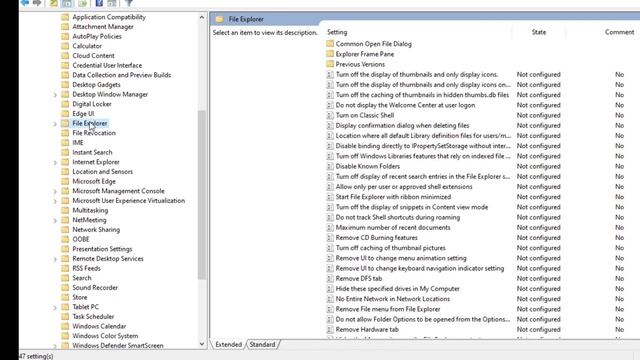Expand the Internet Explorer tree node

coord(55,162)
